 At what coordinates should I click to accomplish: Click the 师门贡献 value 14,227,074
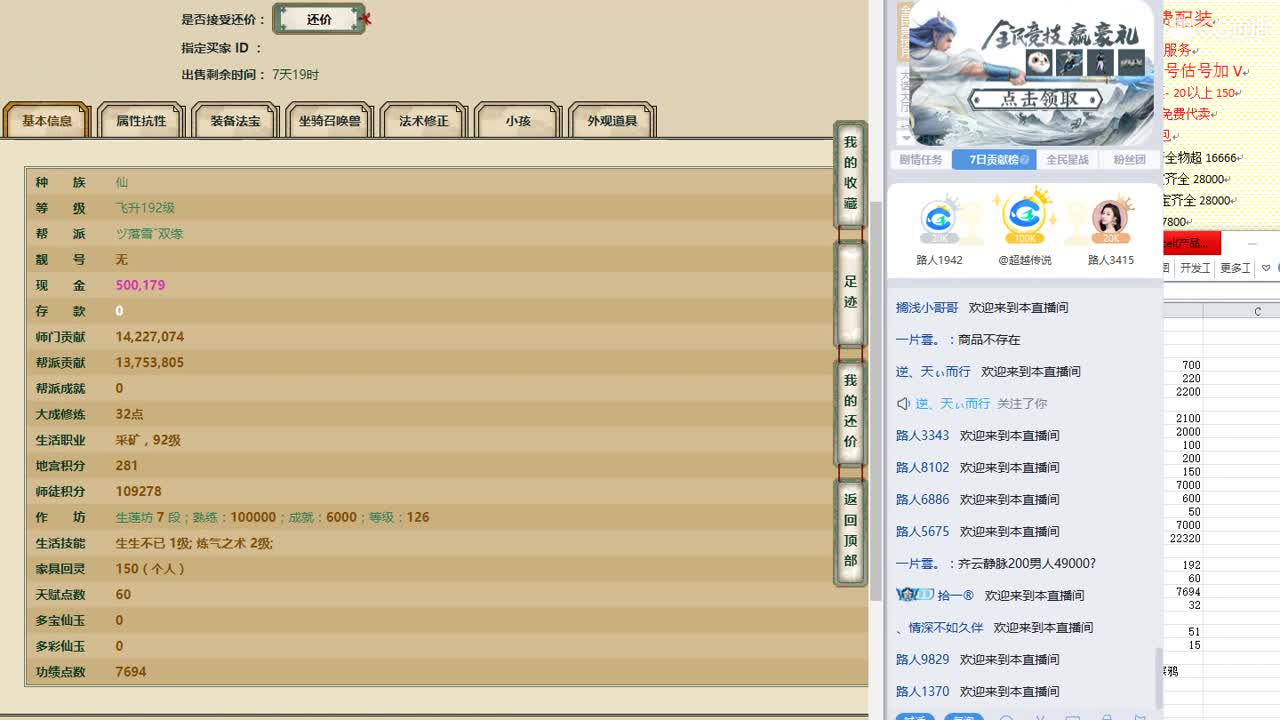(x=150, y=337)
